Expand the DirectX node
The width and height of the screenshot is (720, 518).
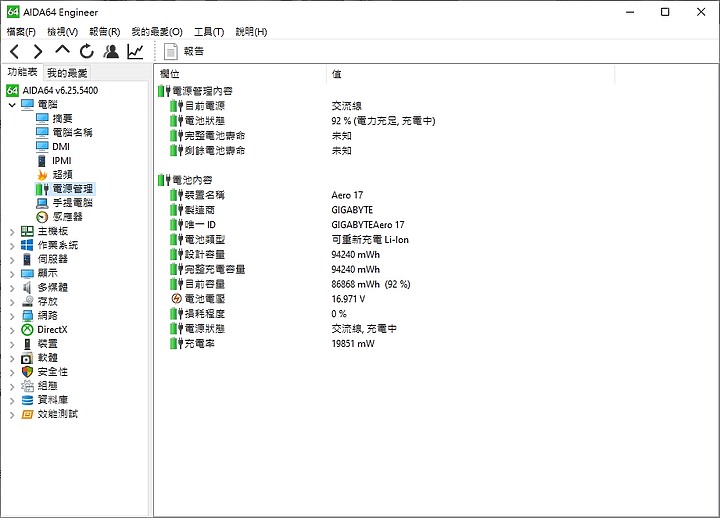click(x=12, y=330)
